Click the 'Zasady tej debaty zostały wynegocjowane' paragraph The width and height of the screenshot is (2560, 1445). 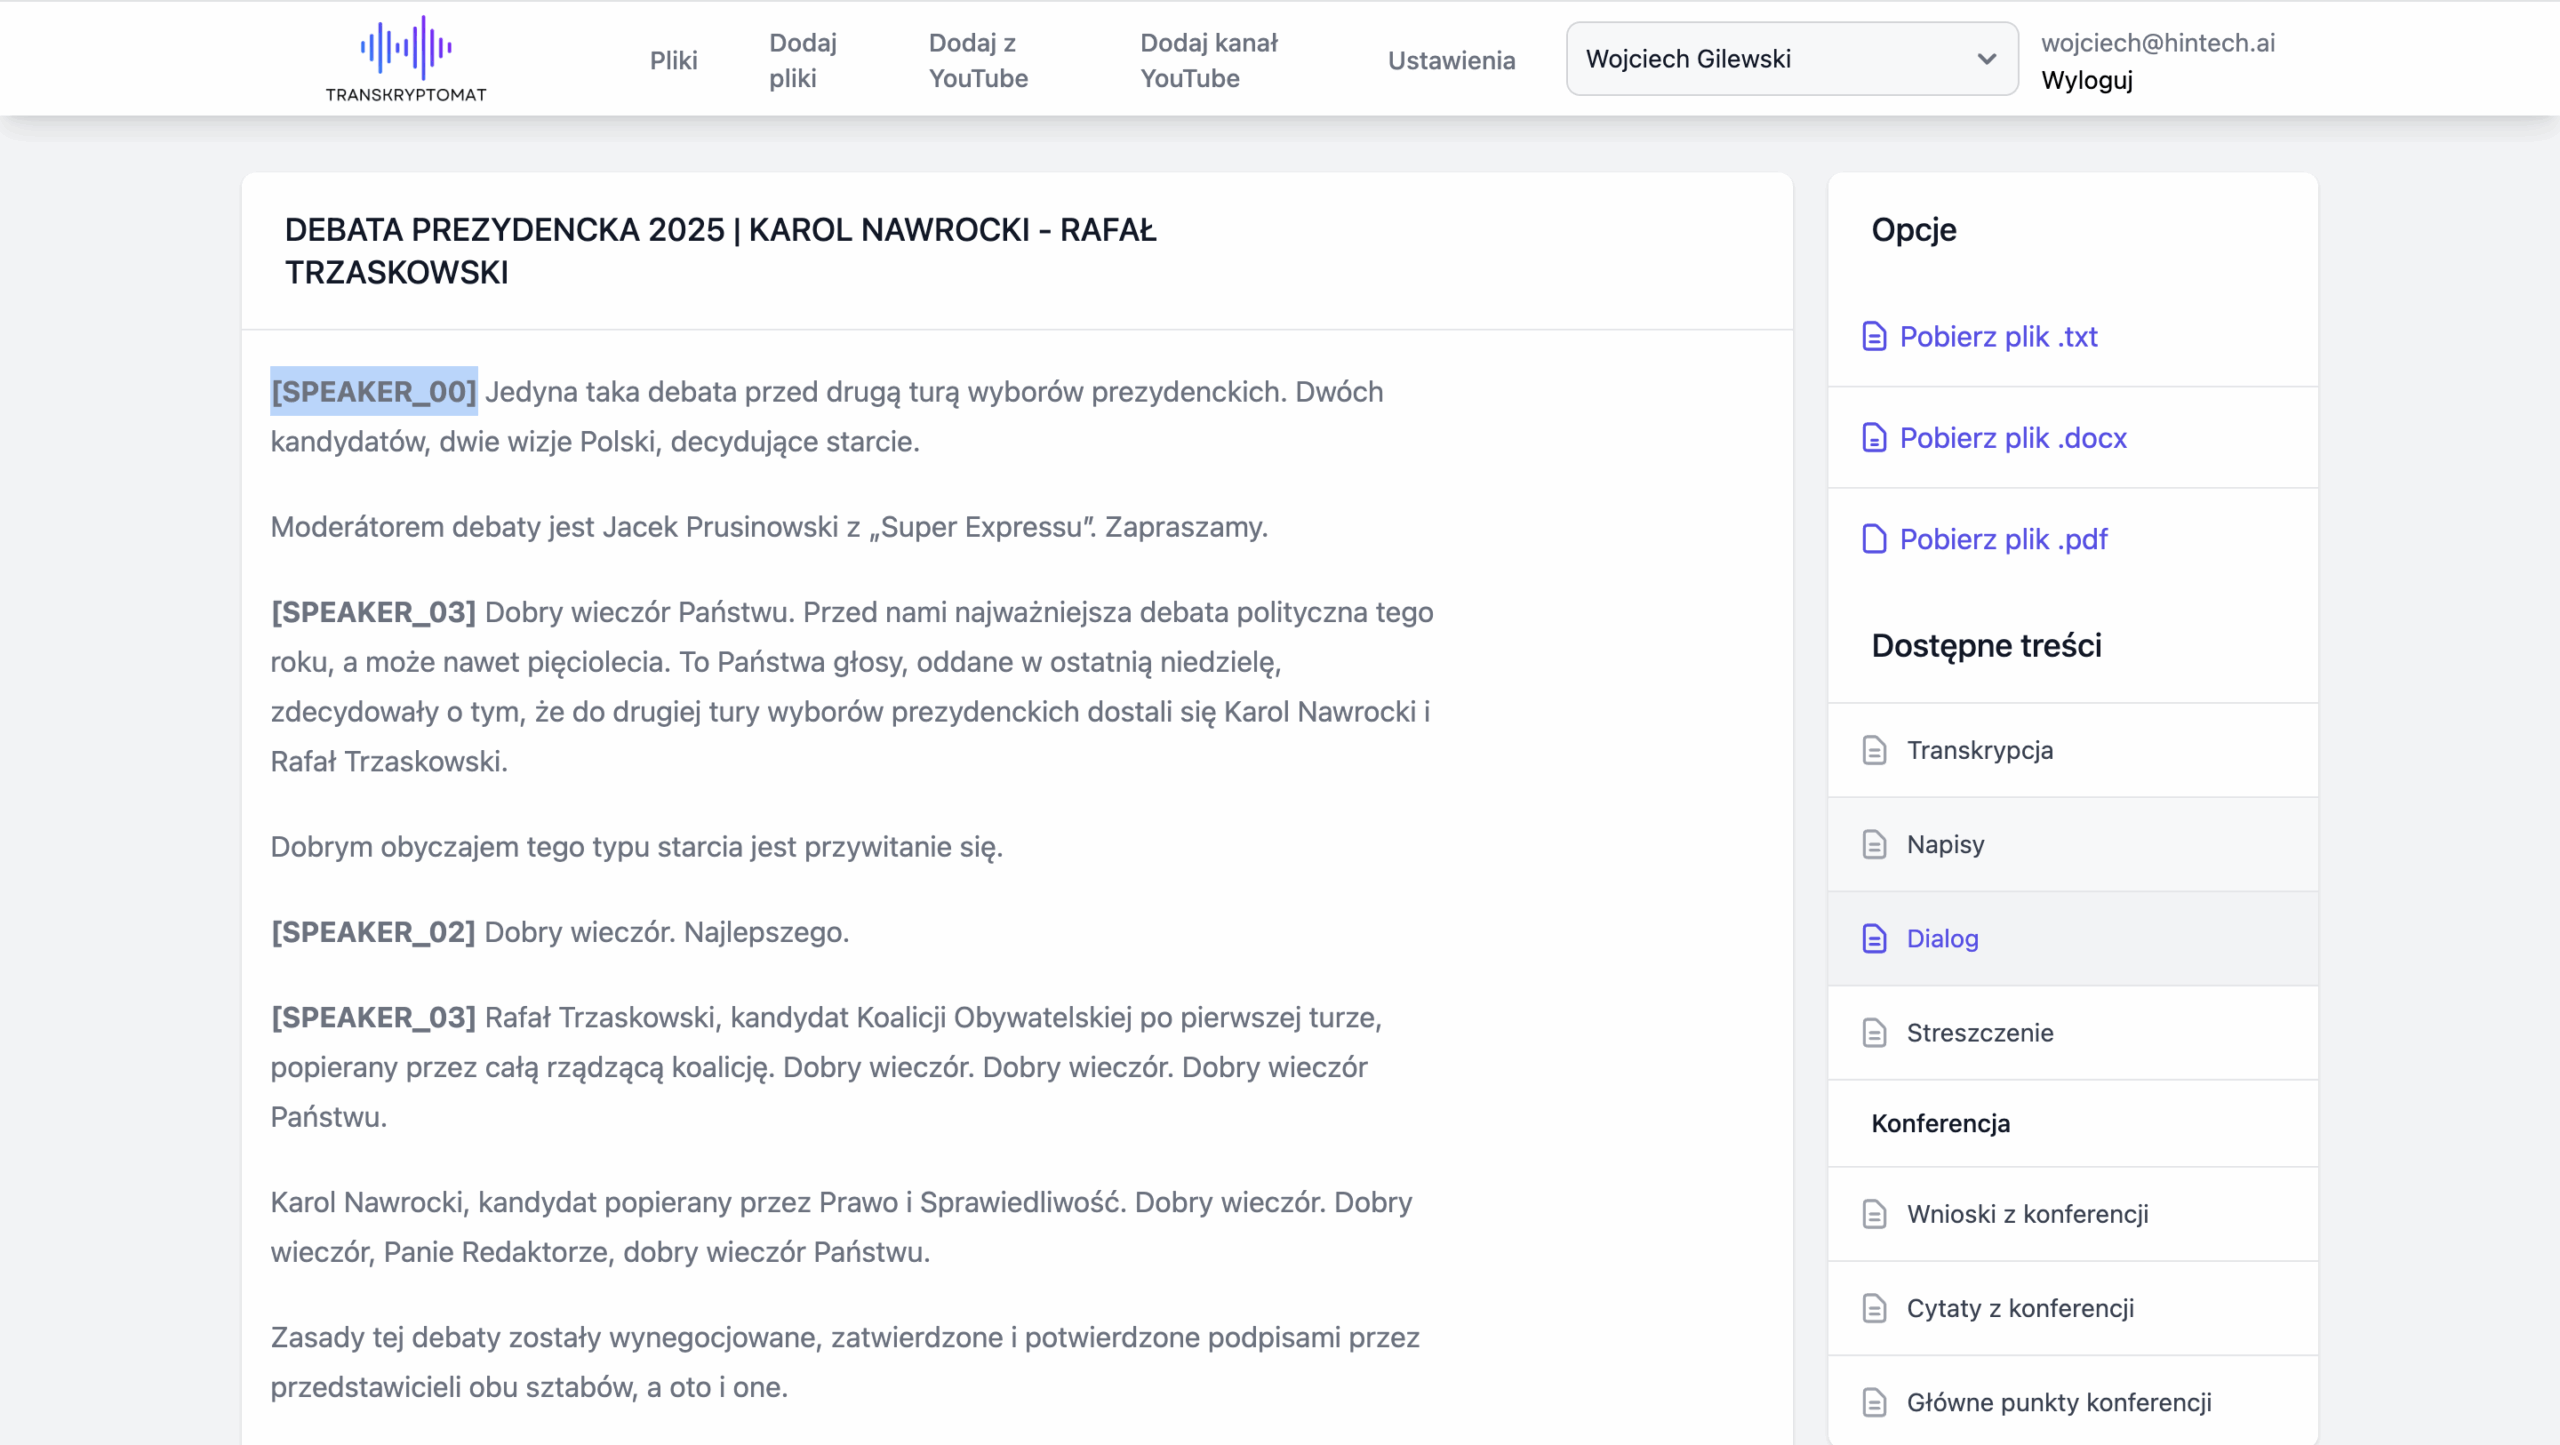click(x=845, y=1362)
